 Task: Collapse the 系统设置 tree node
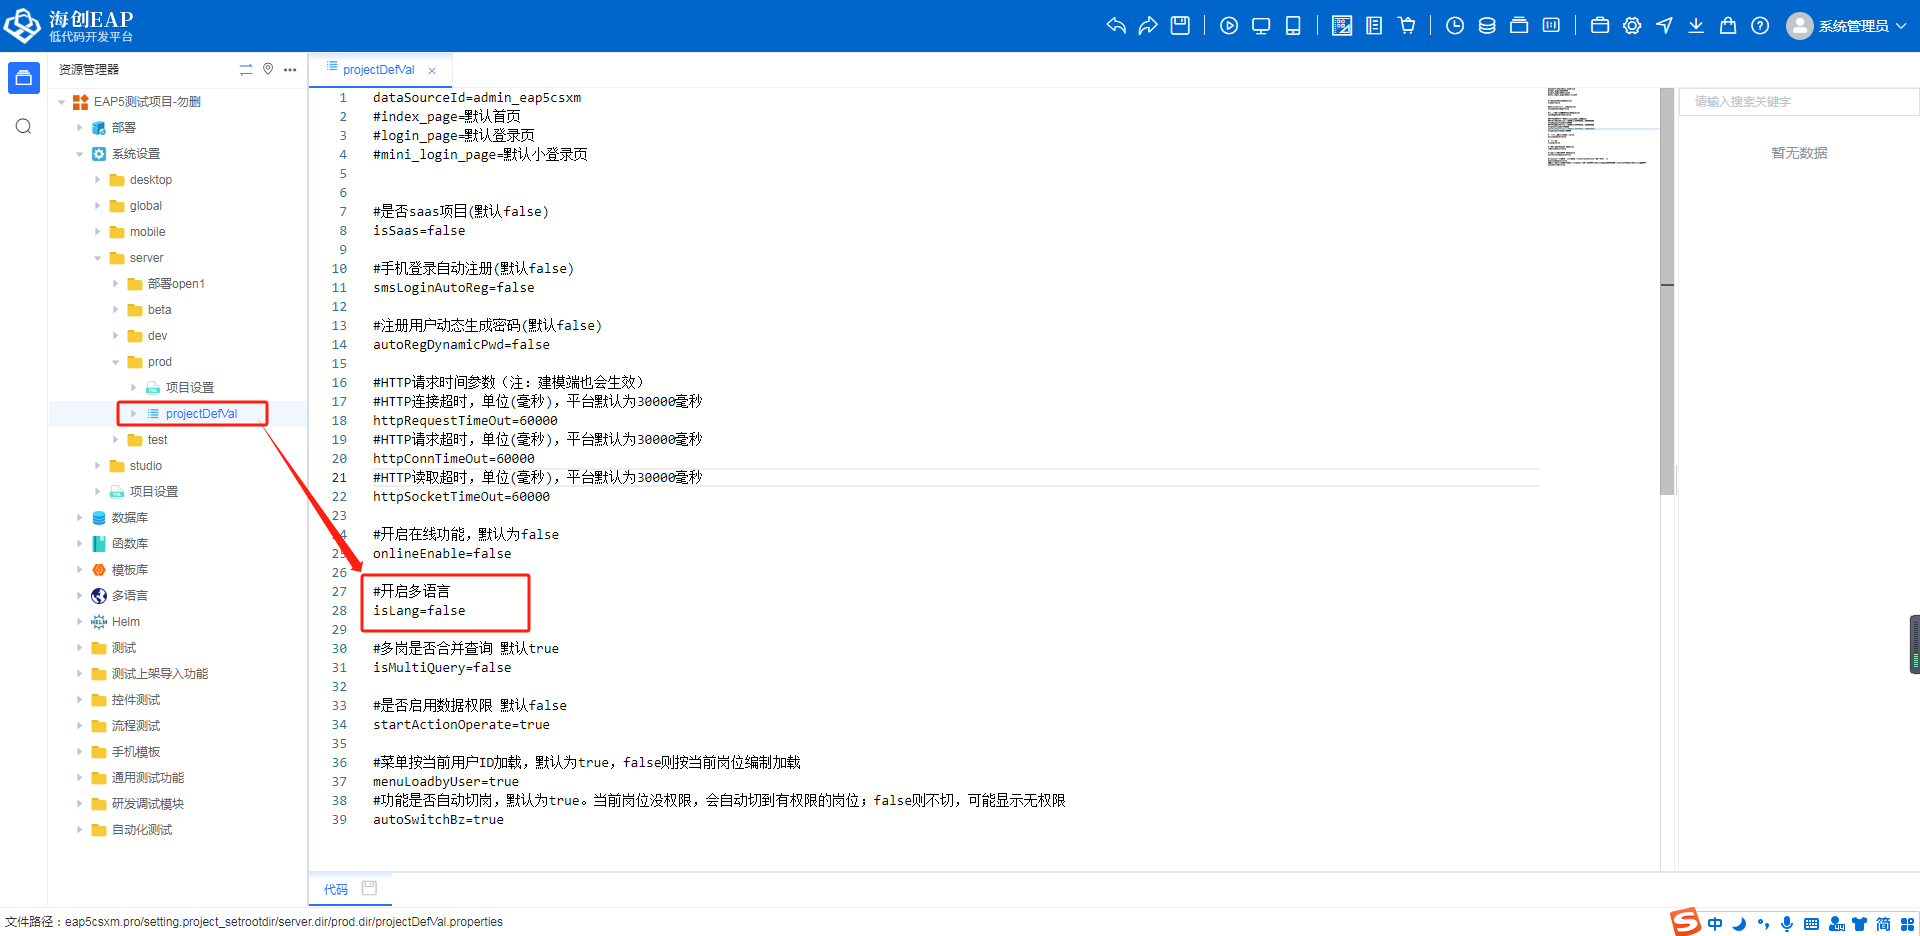[x=80, y=154]
